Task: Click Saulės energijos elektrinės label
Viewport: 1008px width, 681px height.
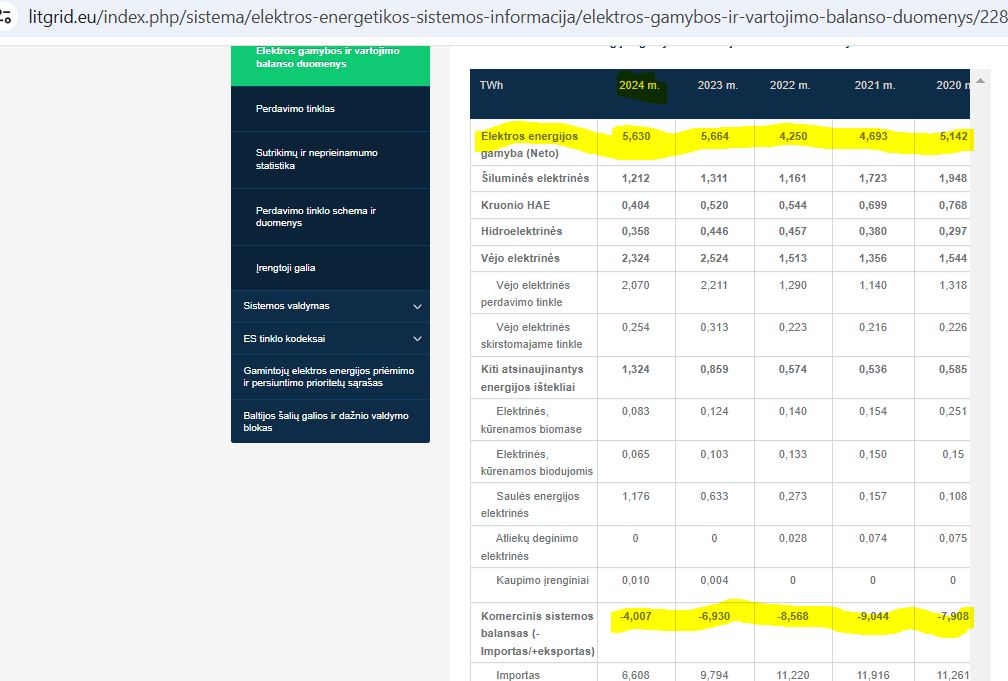Action: [530, 505]
